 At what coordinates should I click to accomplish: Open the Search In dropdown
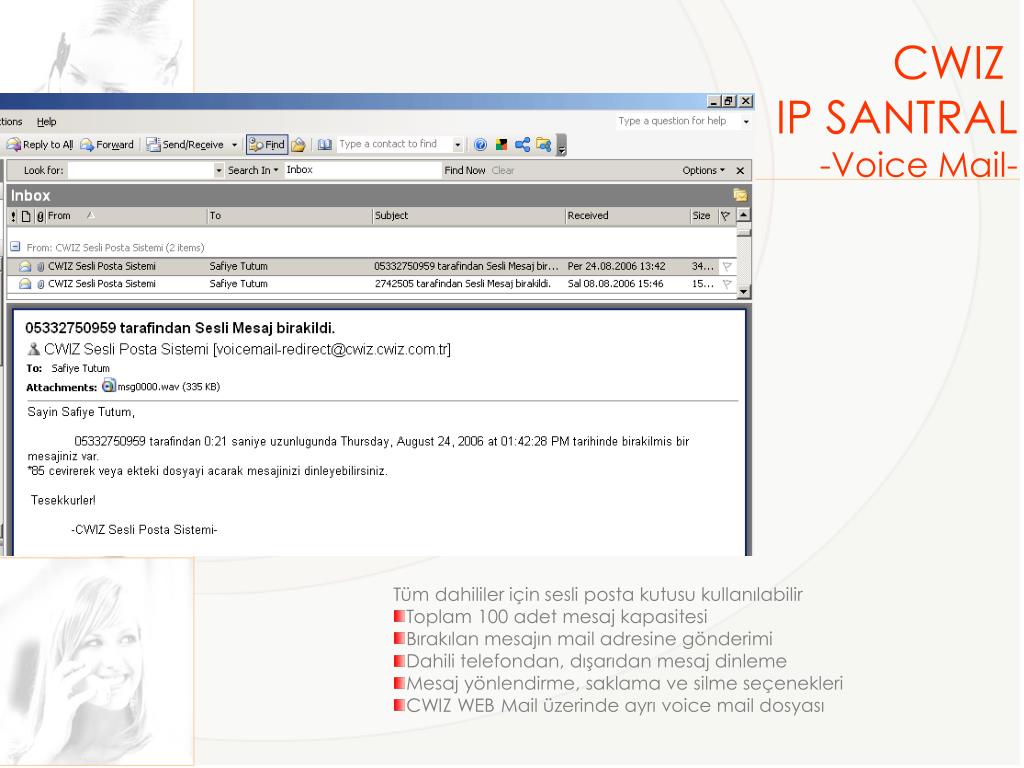point(253,170)
